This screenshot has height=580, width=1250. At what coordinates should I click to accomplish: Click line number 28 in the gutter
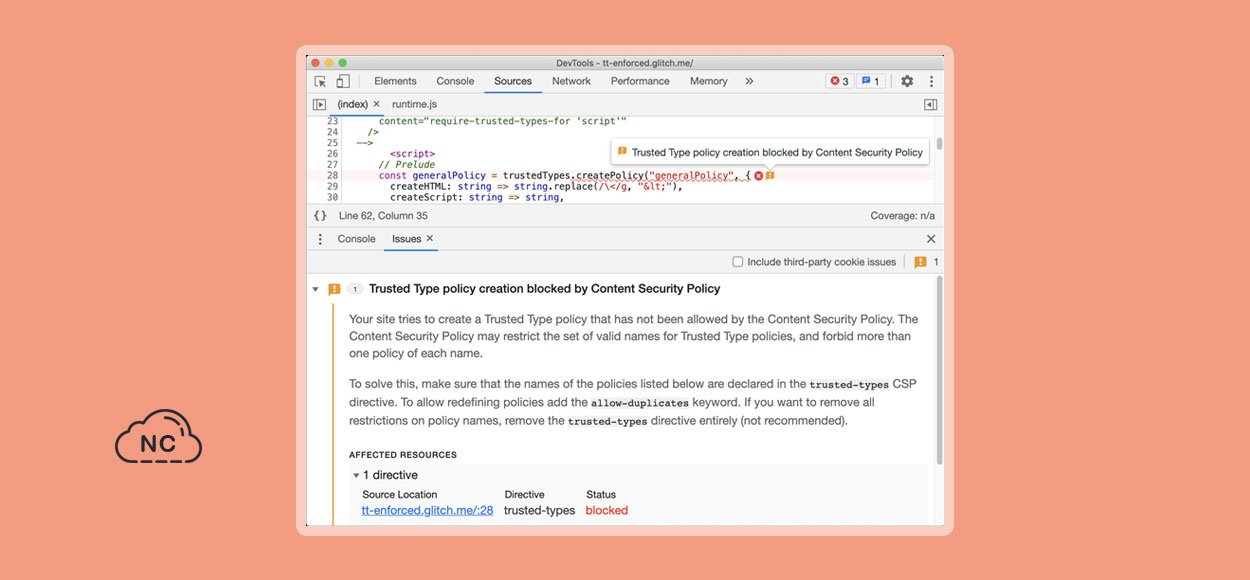[x=332, y=176]
